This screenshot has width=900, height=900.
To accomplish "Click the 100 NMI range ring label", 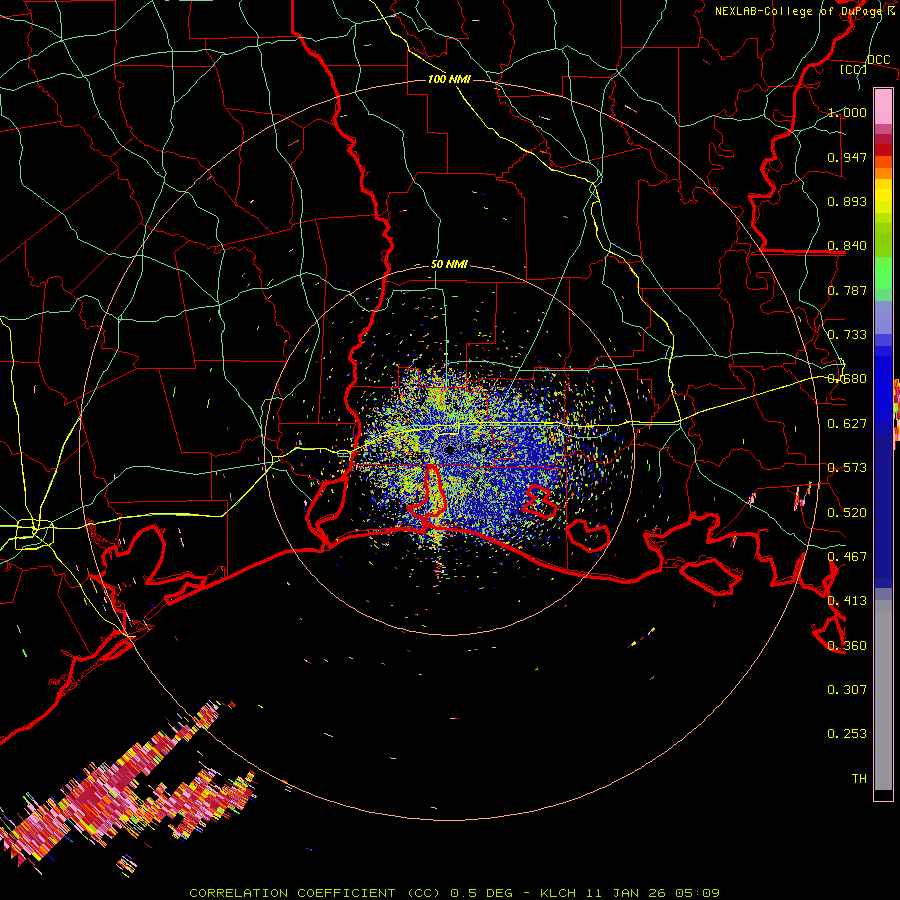I will (449, 79).
